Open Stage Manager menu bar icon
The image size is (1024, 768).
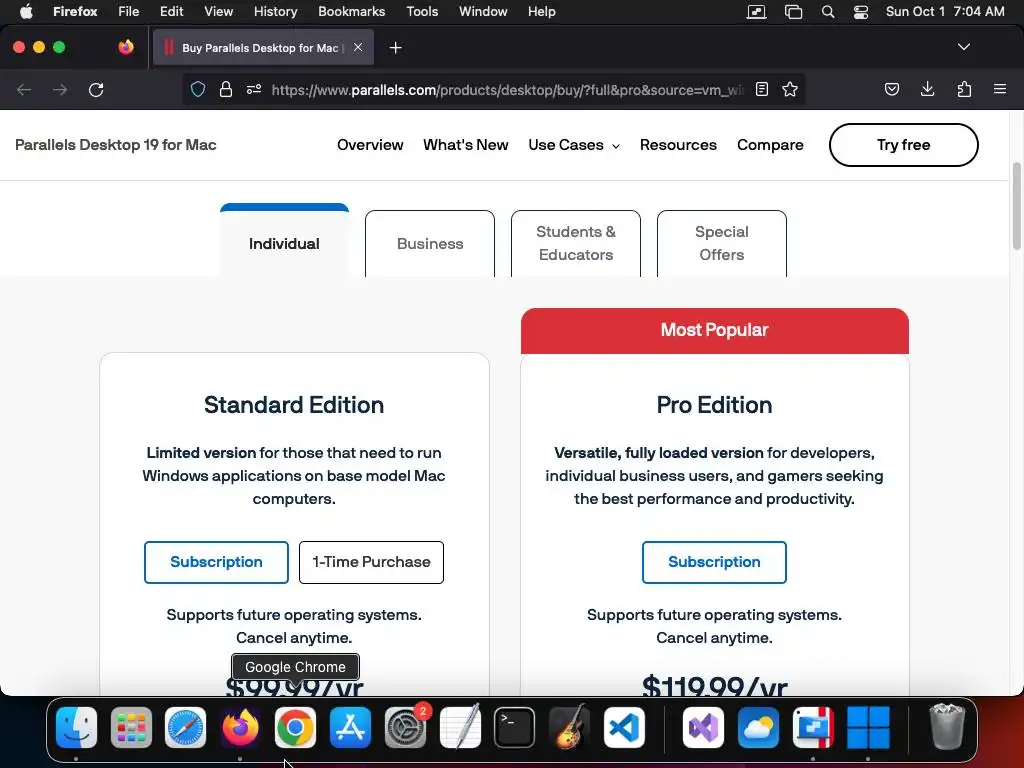[x=793, y=12]
